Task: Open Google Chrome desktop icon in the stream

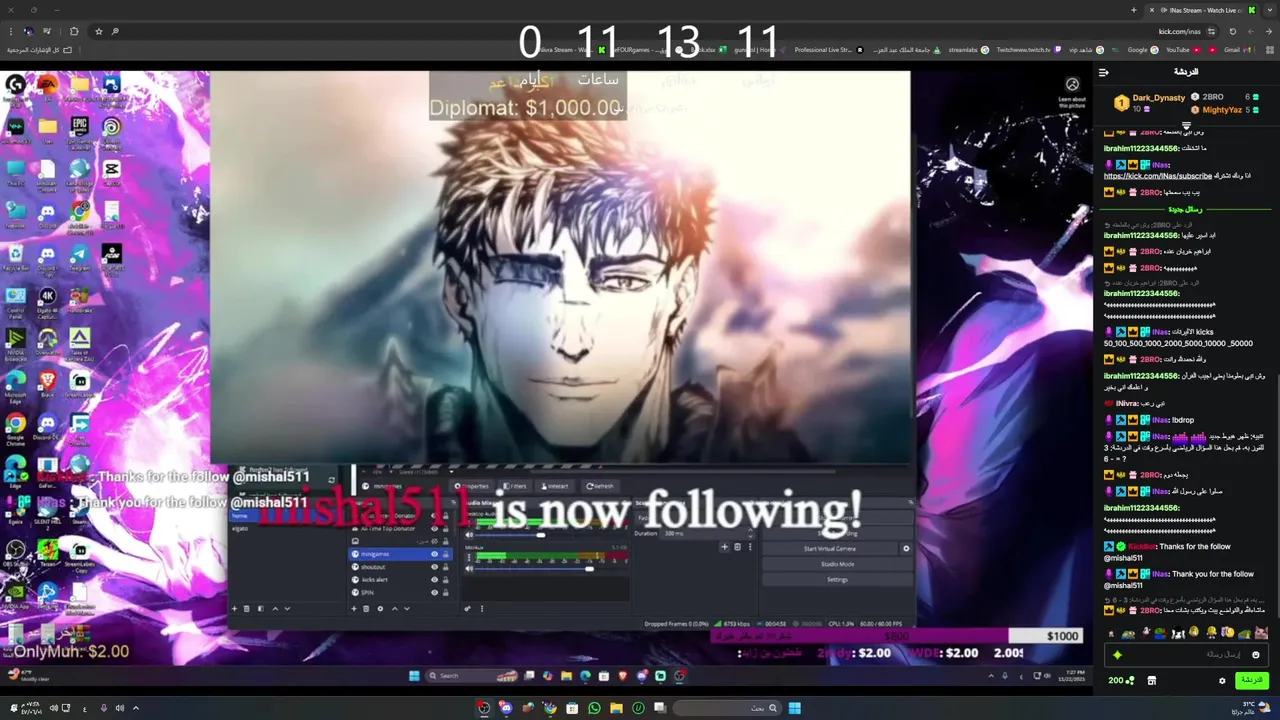Action: [x=15, y=428]
